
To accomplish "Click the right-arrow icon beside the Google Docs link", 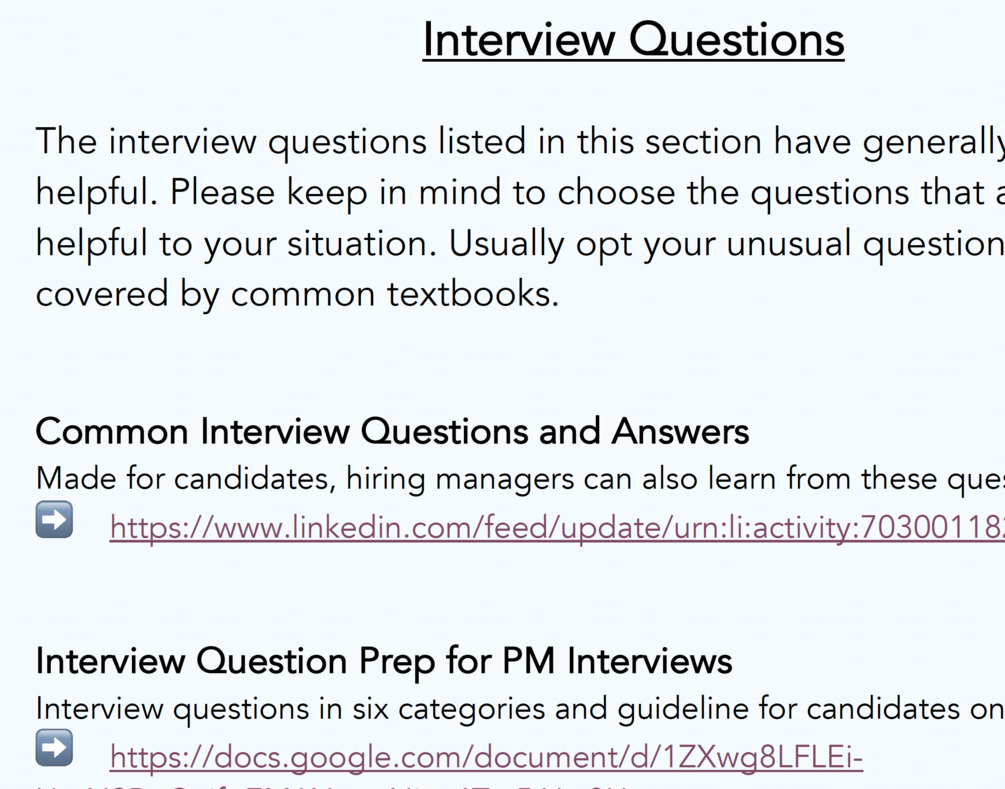I will click(x=54, y=748).
